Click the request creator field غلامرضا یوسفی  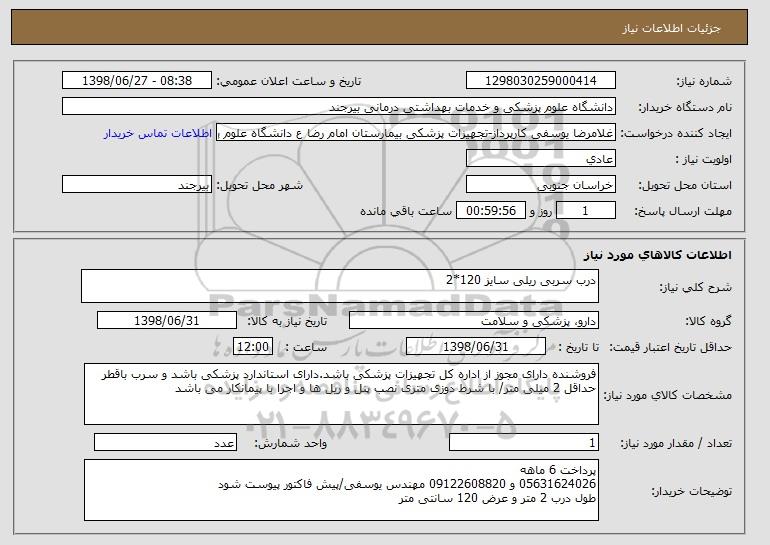(416, 133)
